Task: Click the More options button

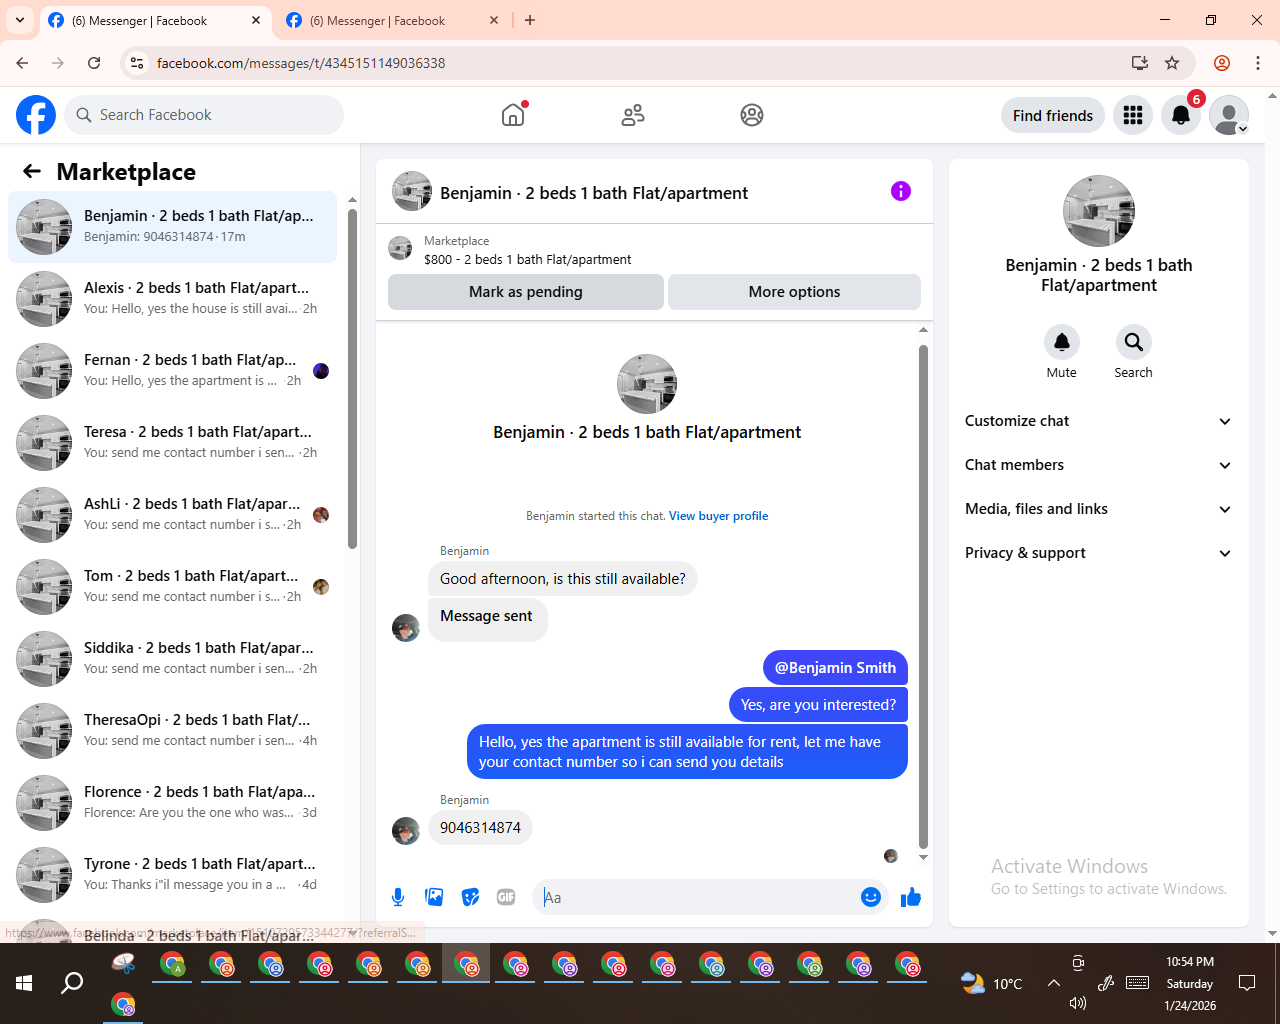Action: (x=794, y=292)
